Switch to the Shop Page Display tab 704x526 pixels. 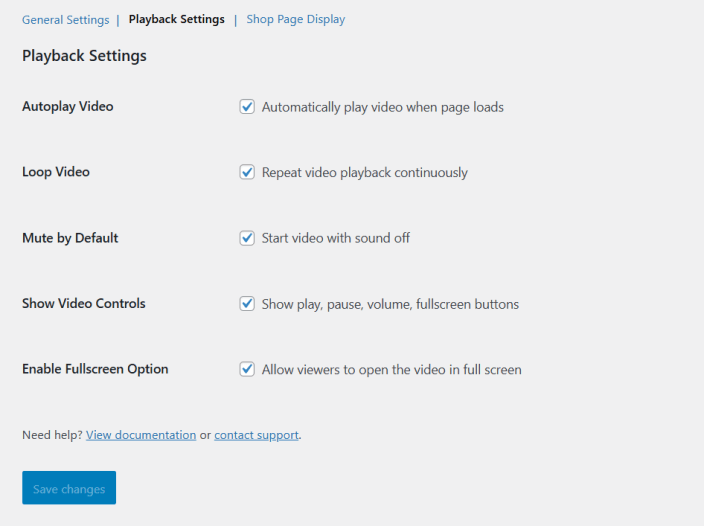(295, 19)
